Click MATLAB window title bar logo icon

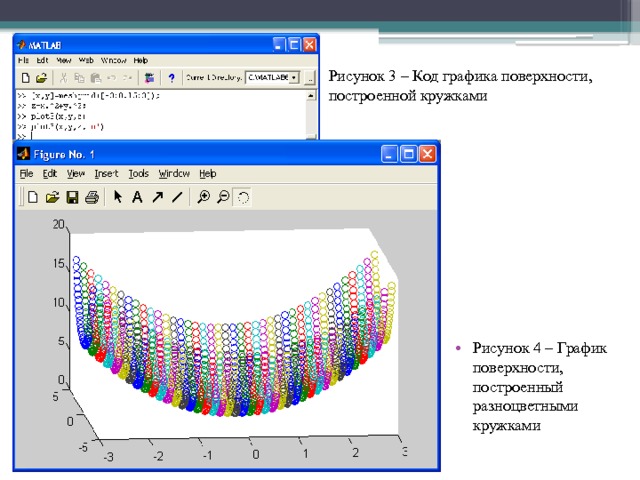[x=21, y=45]
